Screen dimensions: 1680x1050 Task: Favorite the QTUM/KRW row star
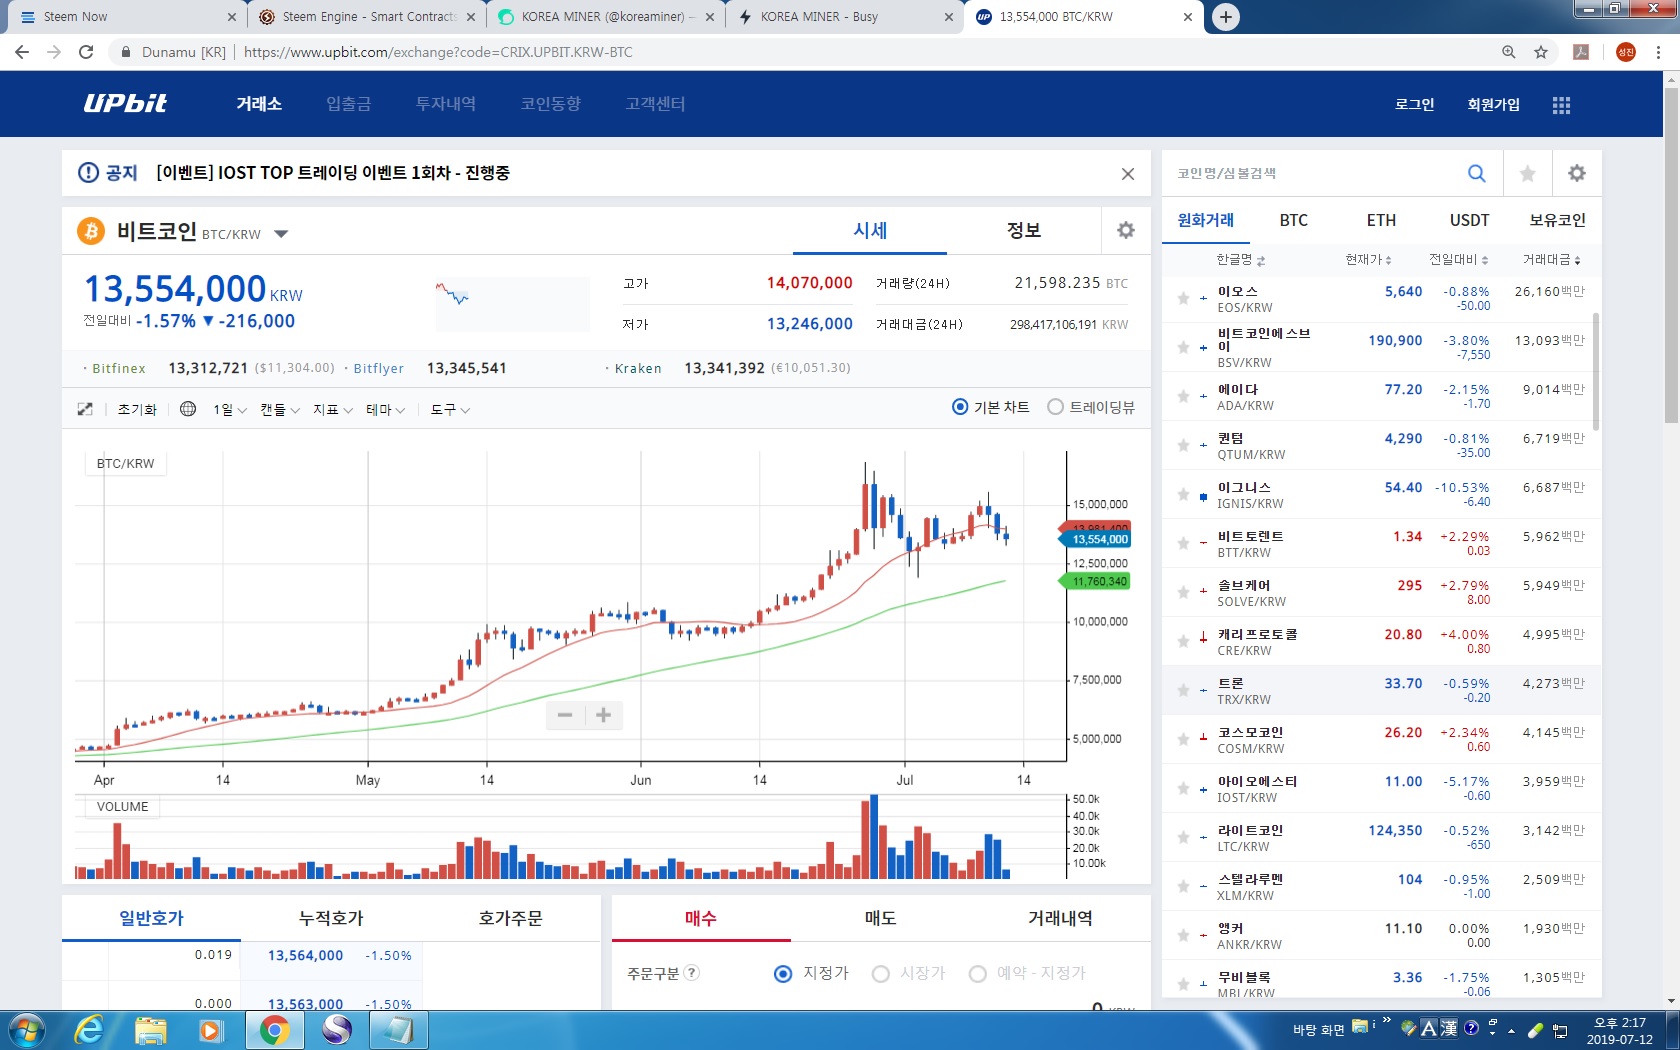(x=1183, y=446)
